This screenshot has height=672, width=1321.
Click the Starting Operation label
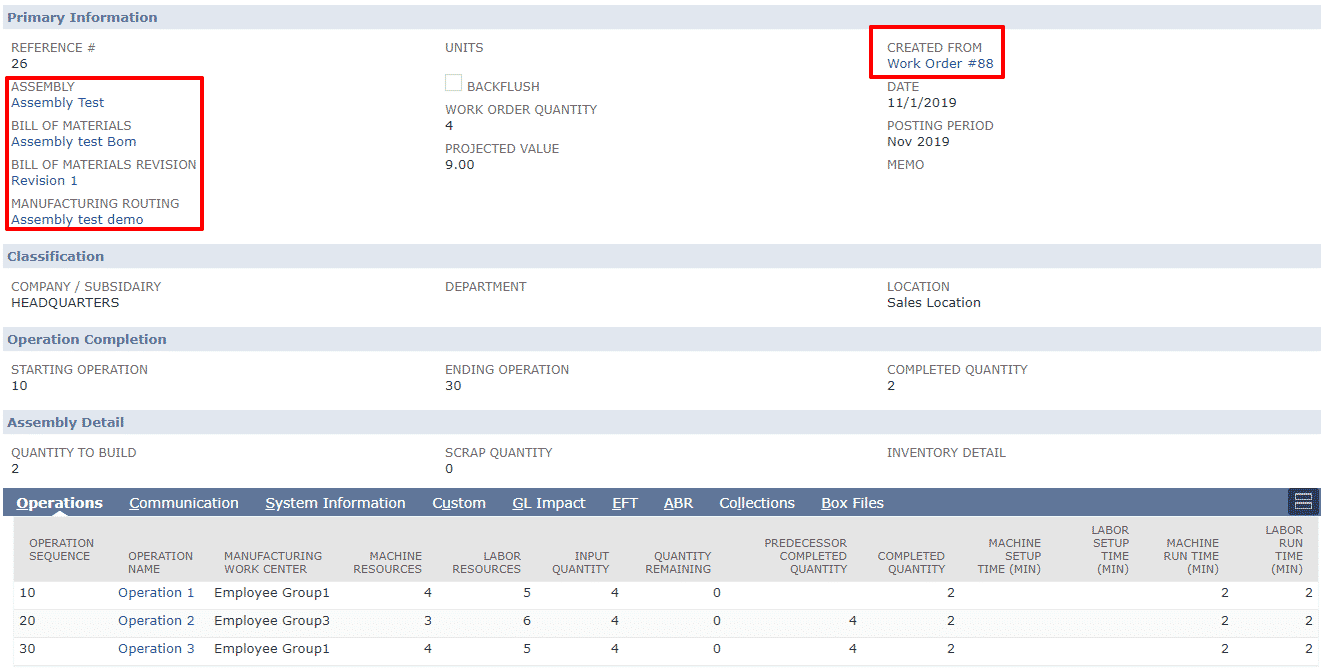(x=79, y=370)
